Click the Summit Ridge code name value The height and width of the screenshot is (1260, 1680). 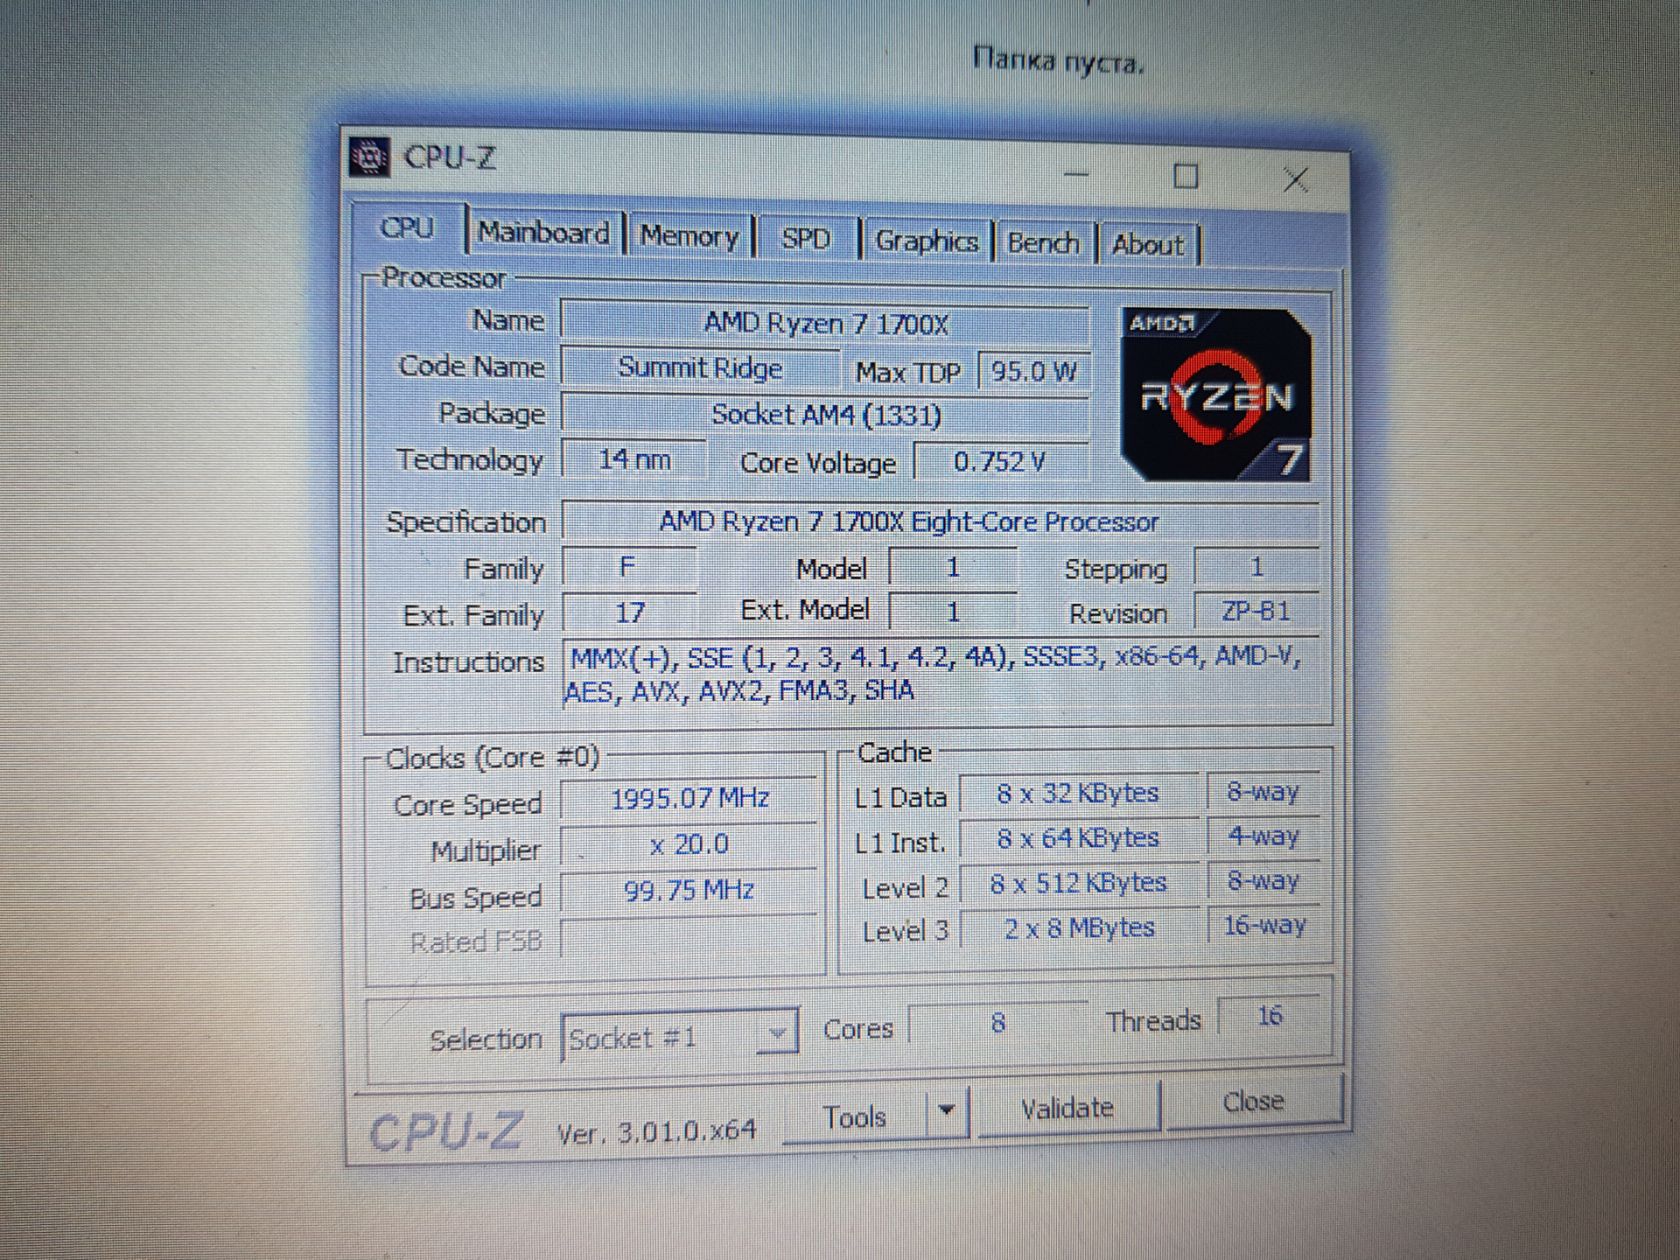(x=700, y=368)
